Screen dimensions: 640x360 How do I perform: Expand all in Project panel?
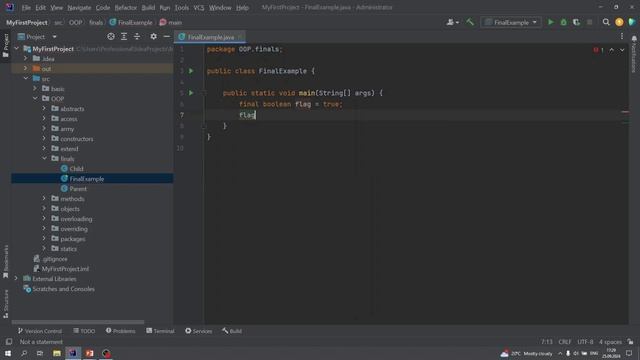tap(124, 37)
